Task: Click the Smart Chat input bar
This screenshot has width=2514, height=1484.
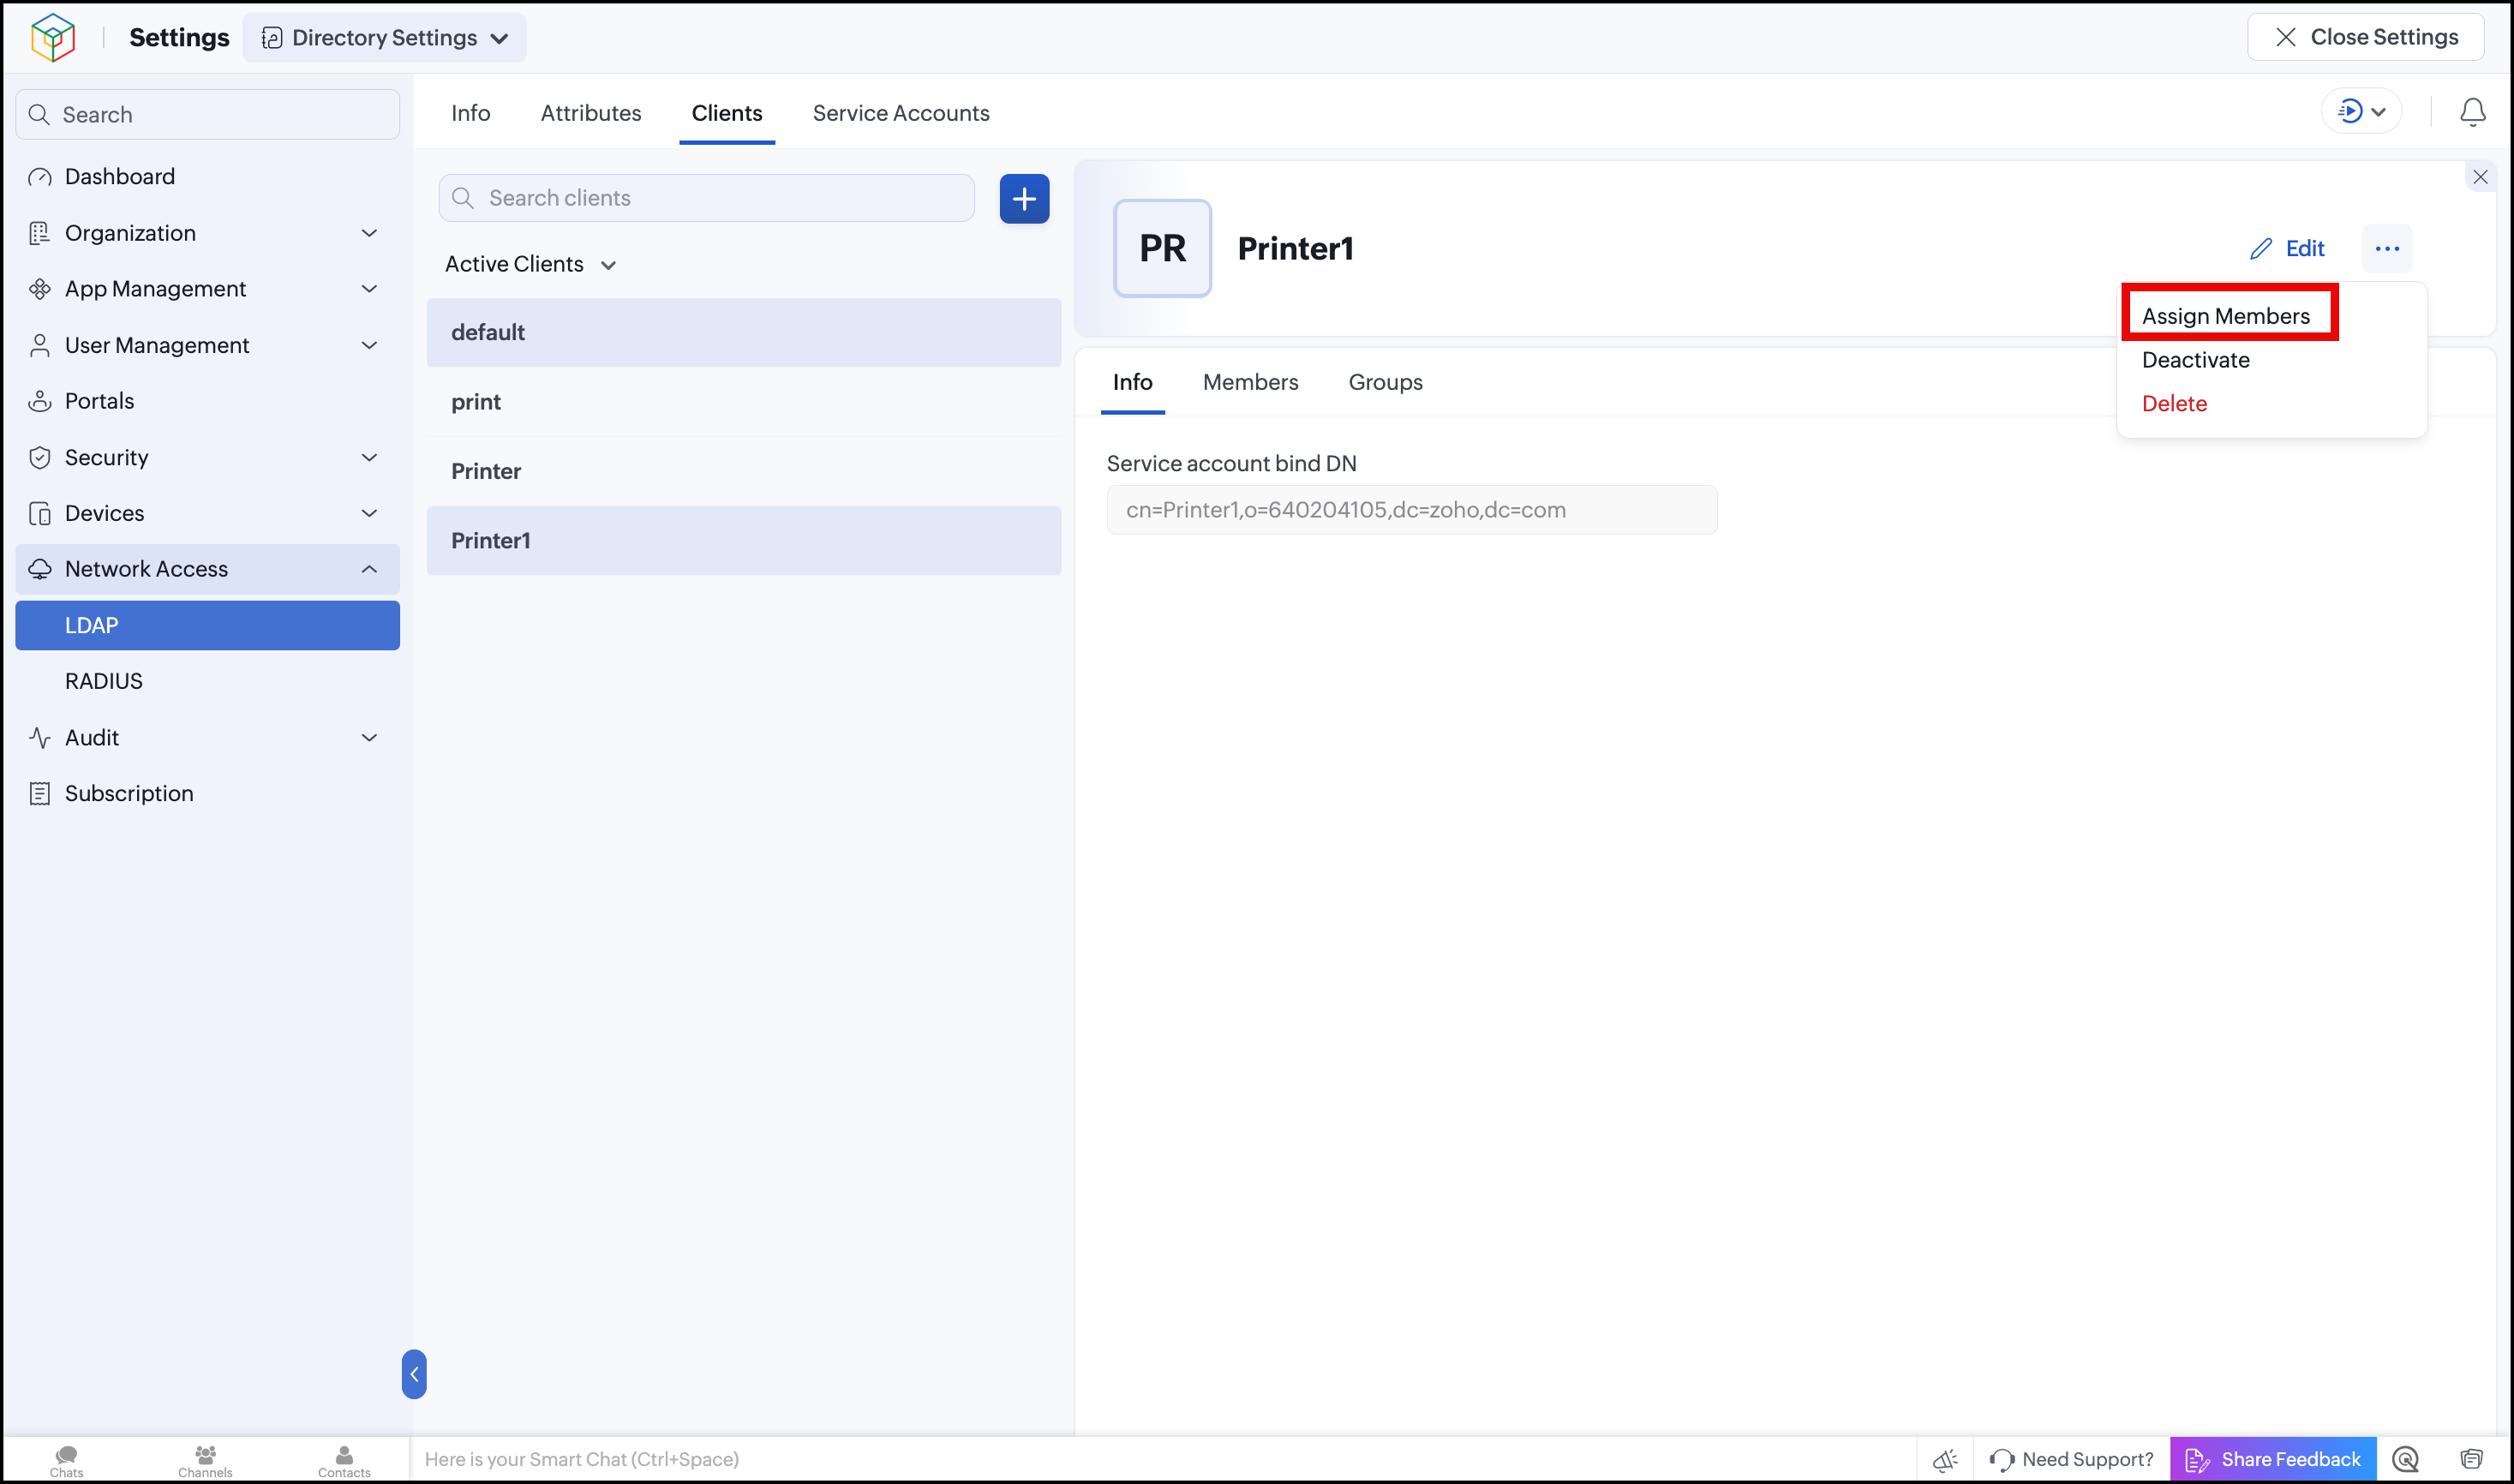Action: tap(1162, 1459)
